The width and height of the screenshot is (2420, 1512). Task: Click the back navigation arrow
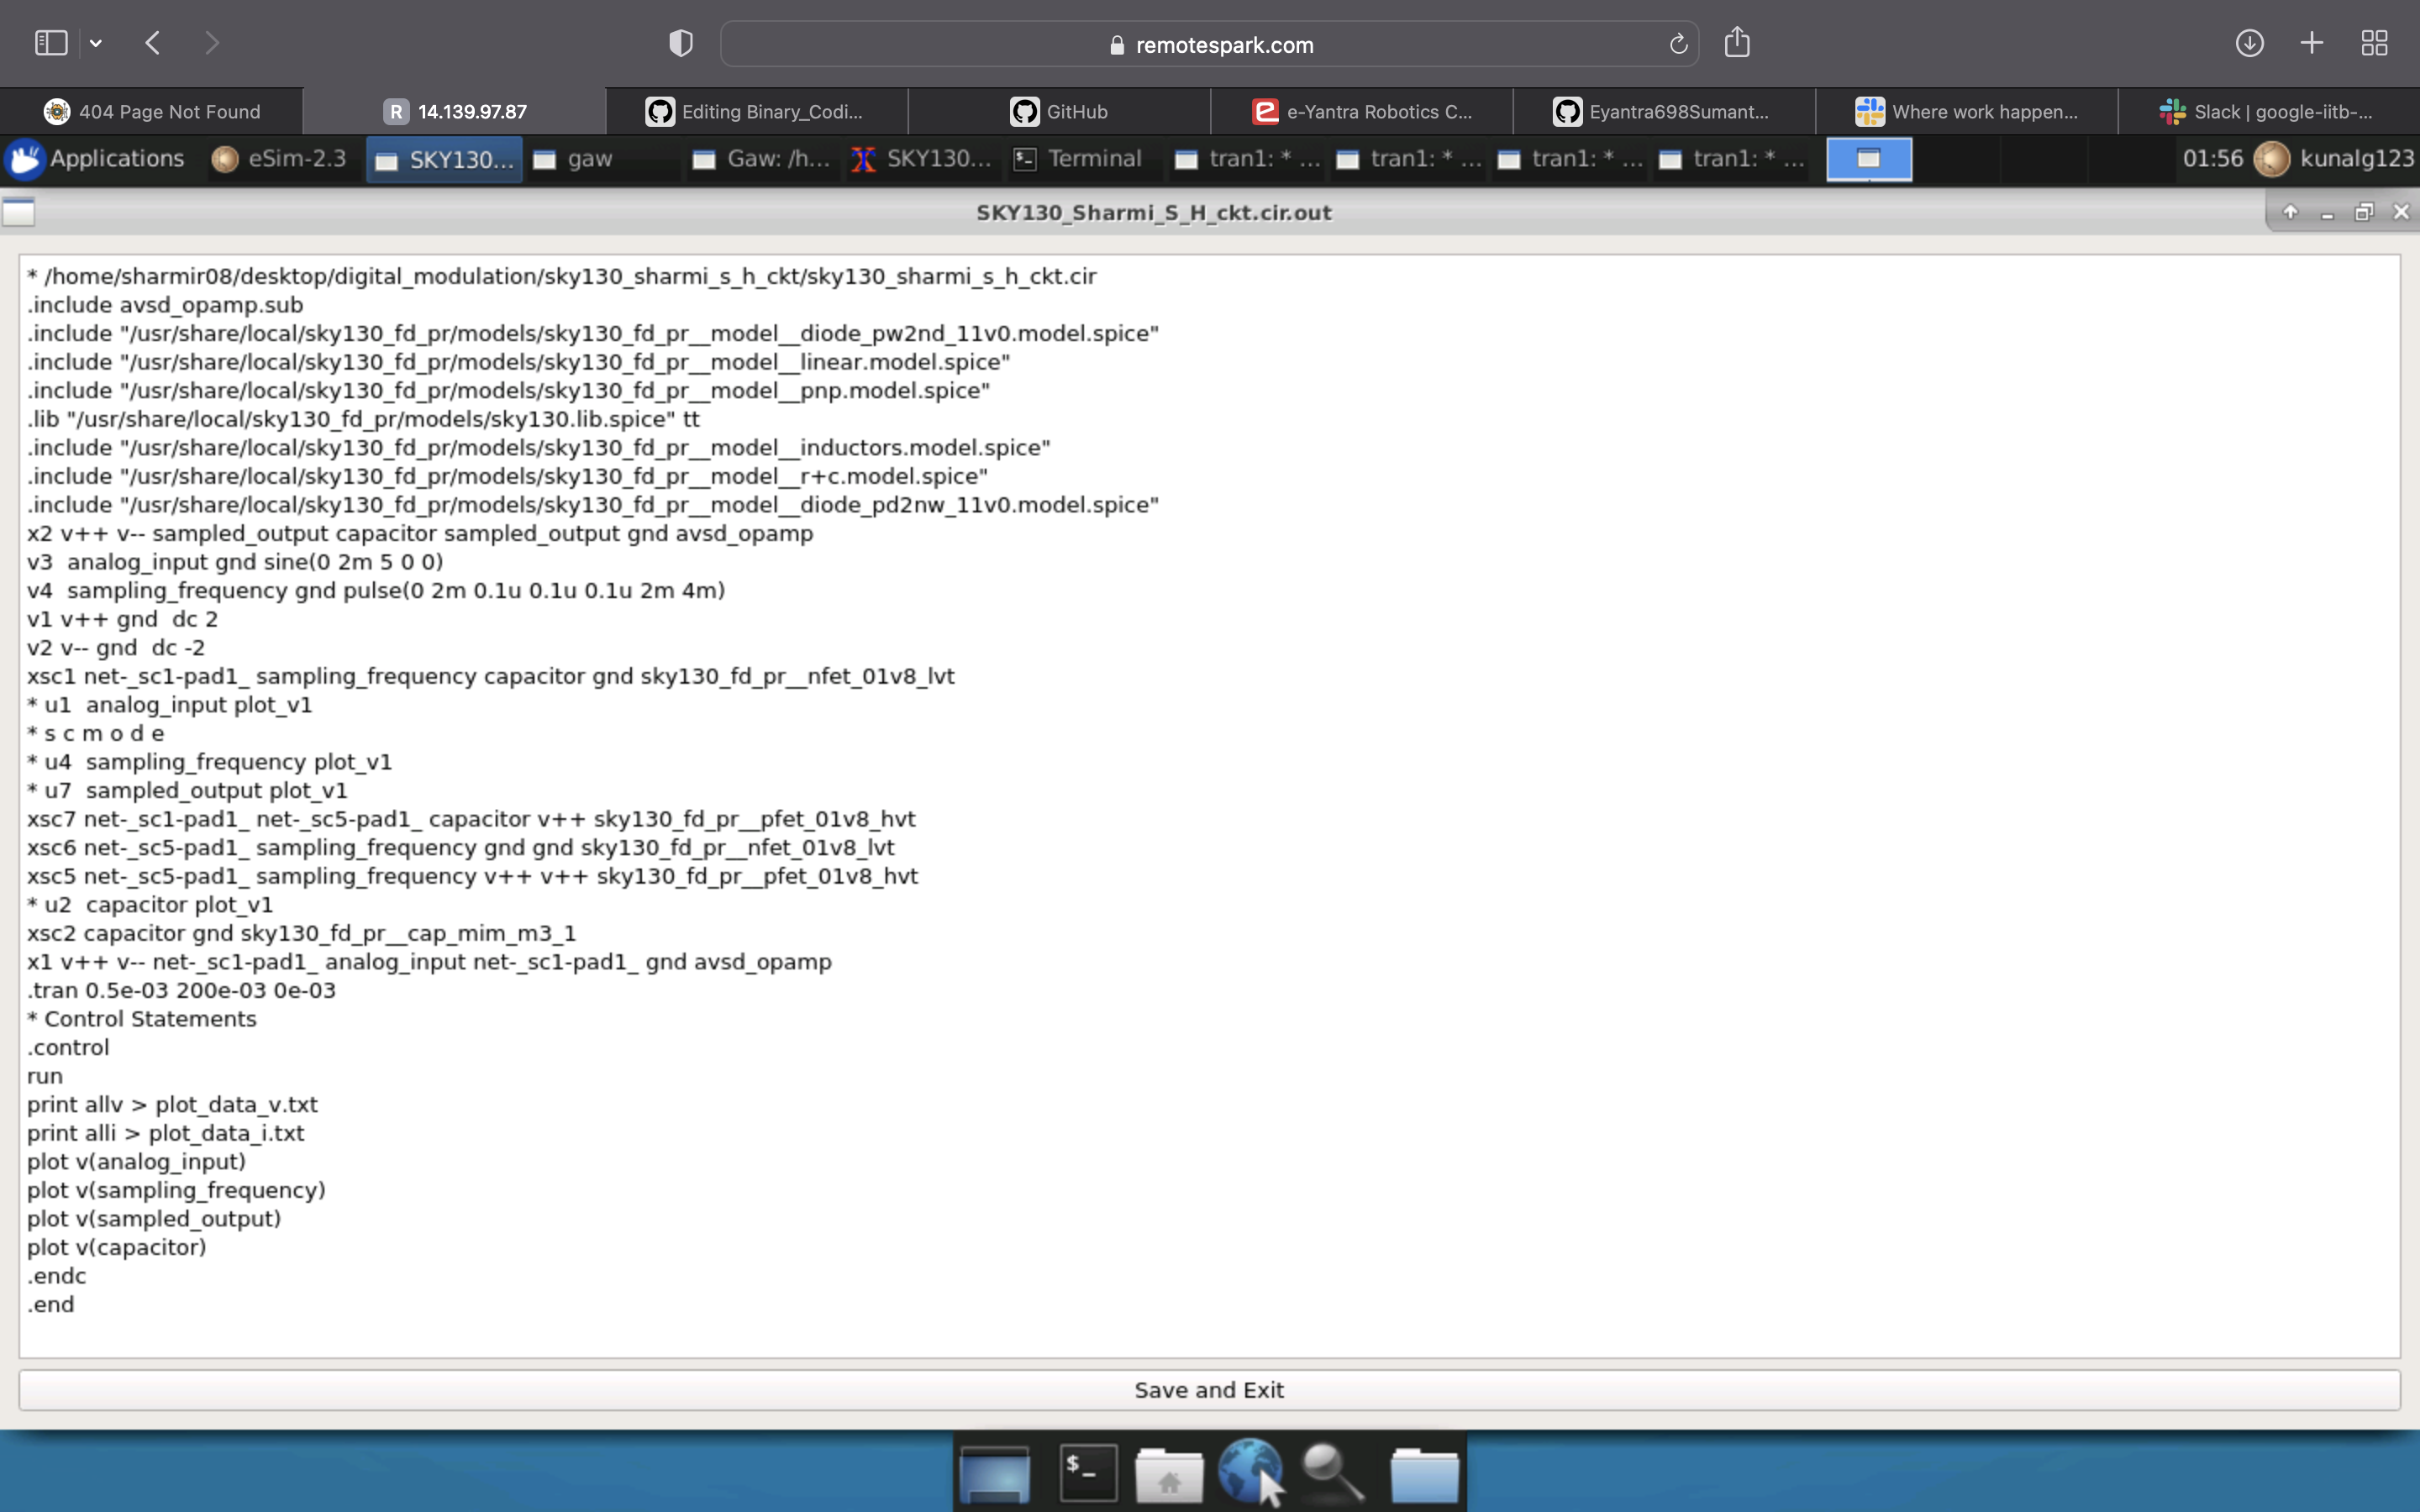coord(152,42)
